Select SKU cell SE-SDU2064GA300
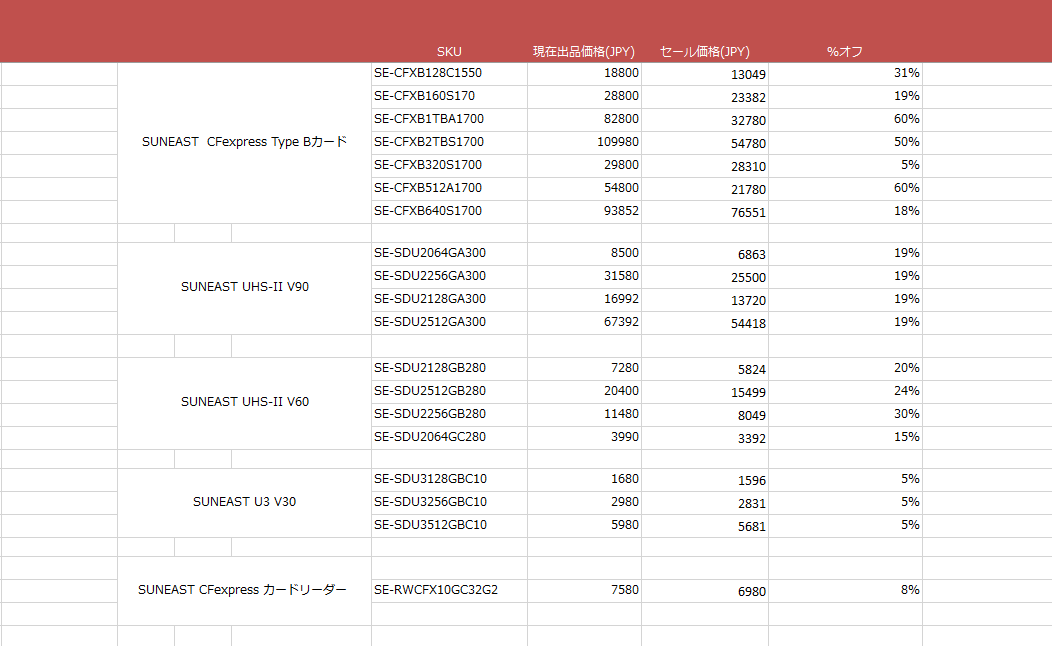 coord(449,254)
